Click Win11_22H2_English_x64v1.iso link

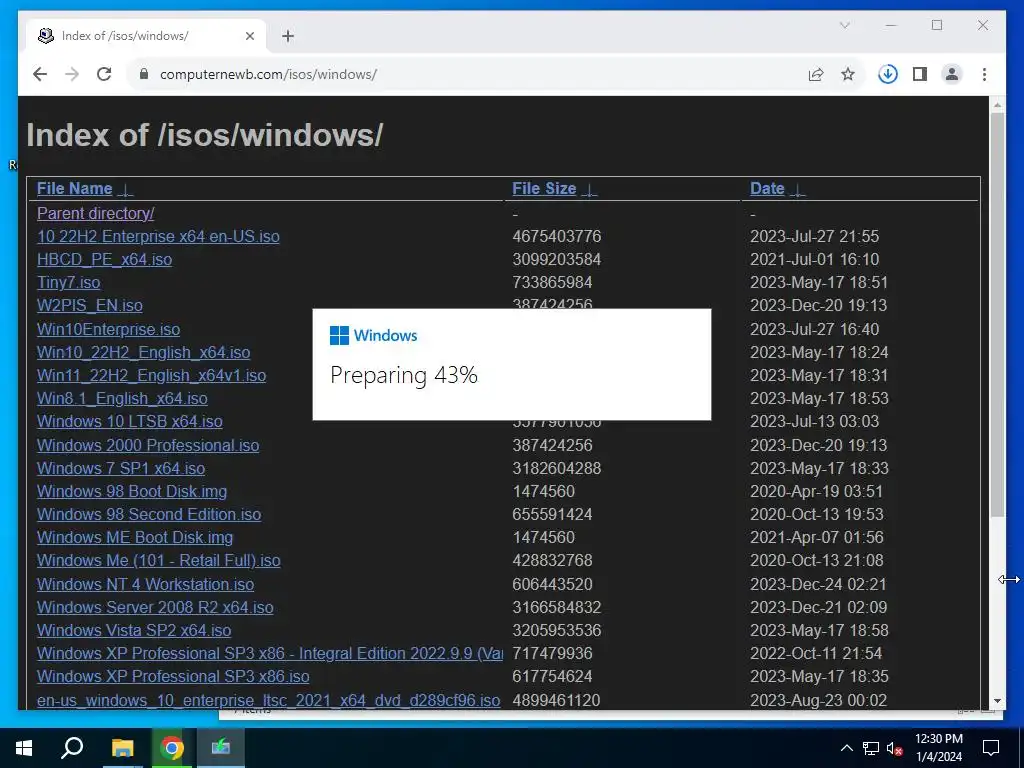[152, 375]
